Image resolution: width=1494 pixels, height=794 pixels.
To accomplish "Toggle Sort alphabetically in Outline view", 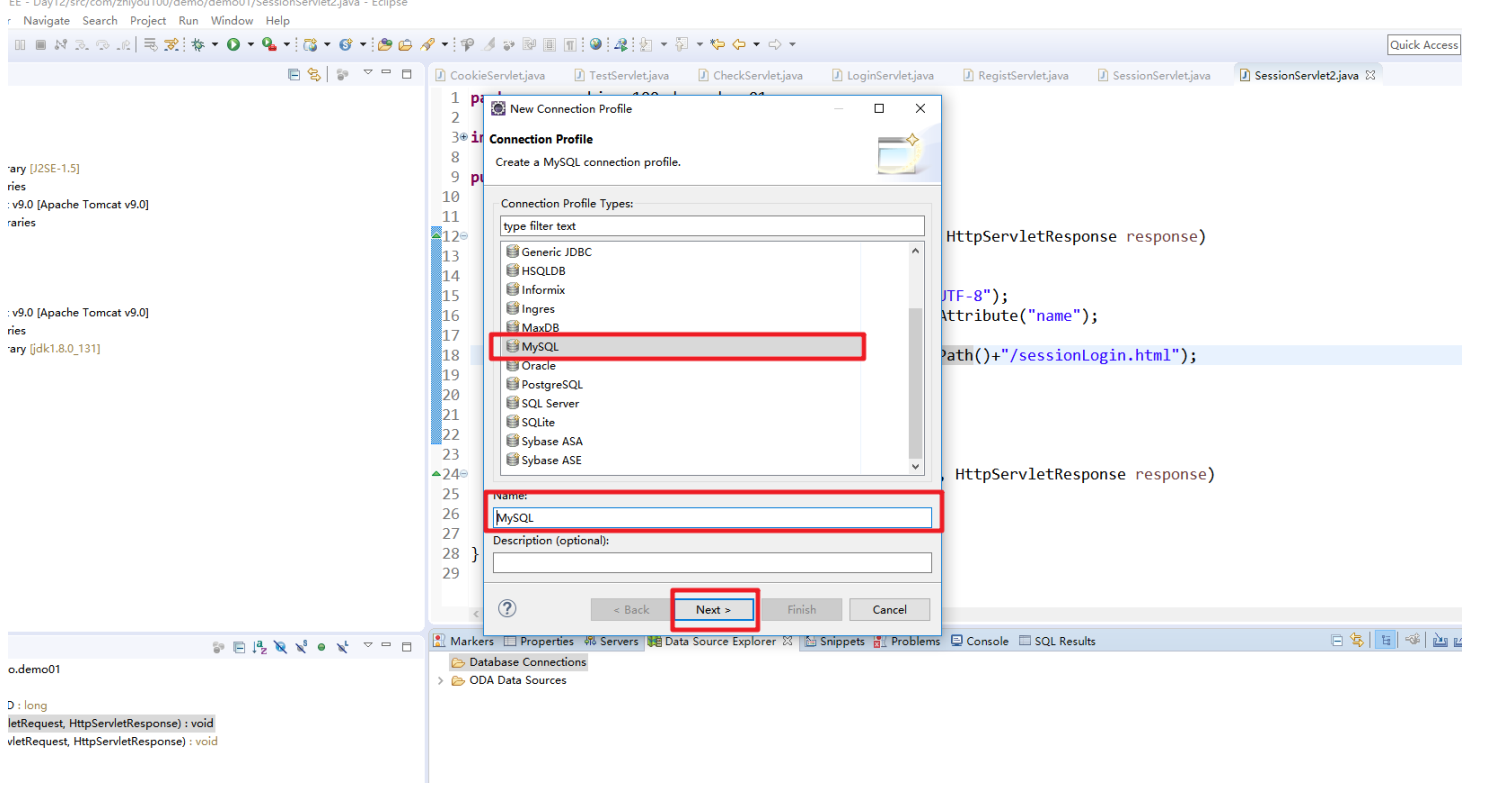I will pos(259,647).
